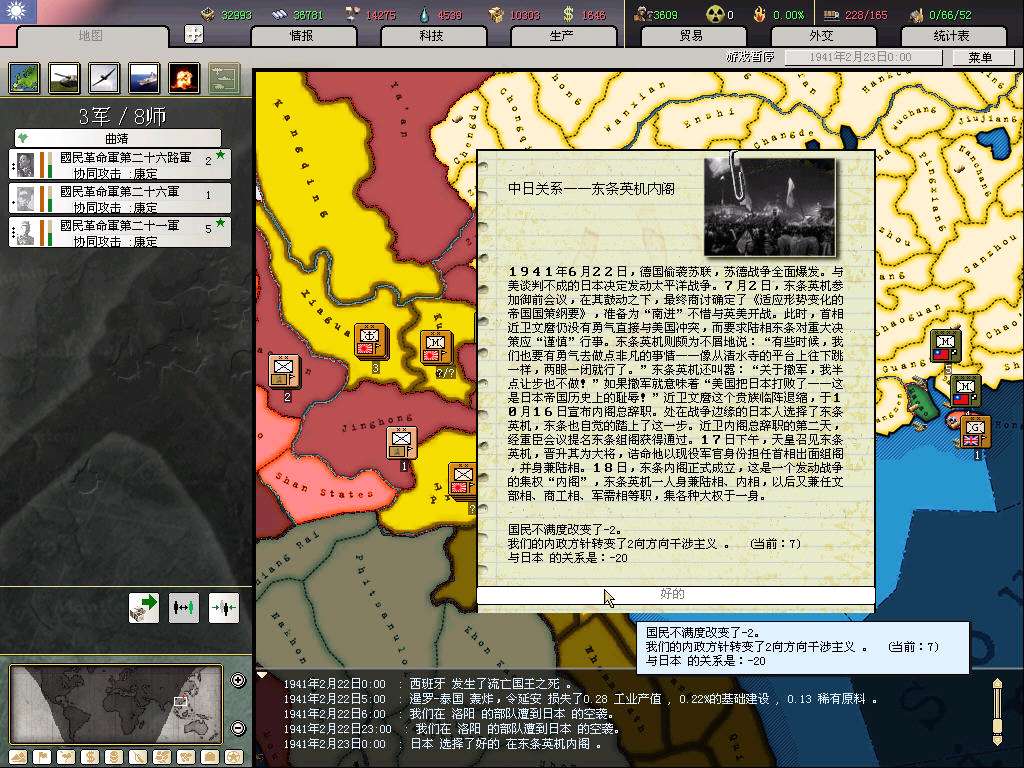Click event title 中日关系——东条英机内阁

[591, 189]
